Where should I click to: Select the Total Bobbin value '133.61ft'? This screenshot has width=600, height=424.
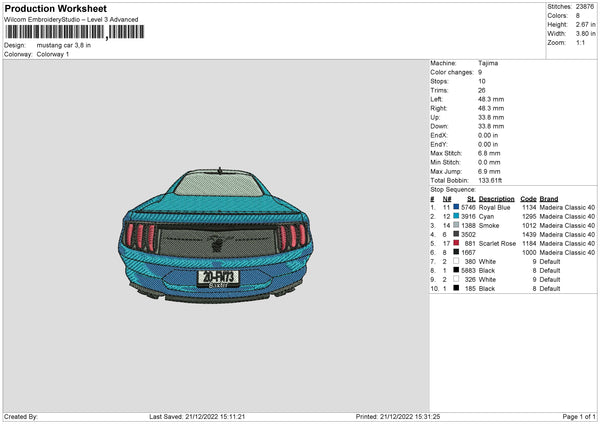tap(490, 180)
